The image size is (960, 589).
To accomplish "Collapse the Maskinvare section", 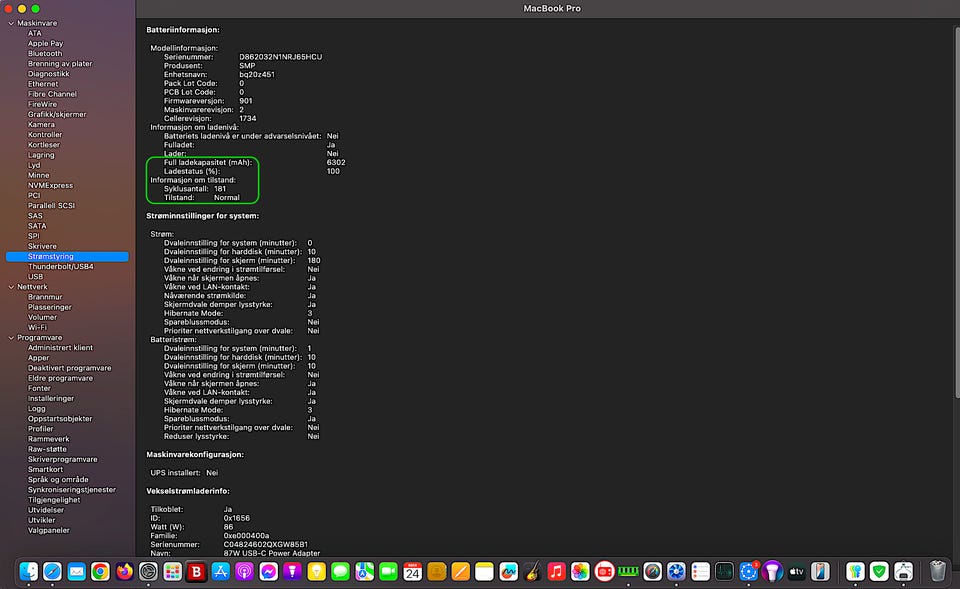I will click(x=10, y=23).
